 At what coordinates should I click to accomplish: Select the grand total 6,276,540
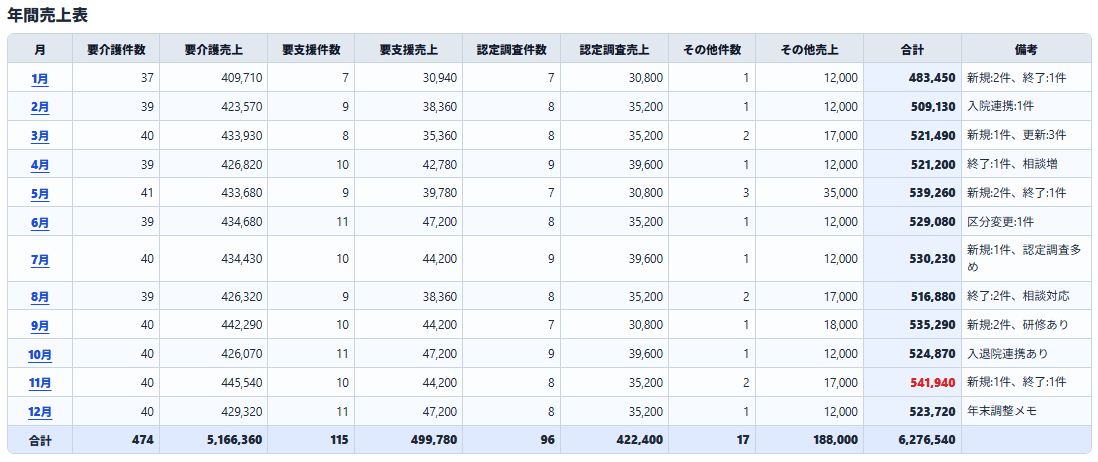coord(912,440)
